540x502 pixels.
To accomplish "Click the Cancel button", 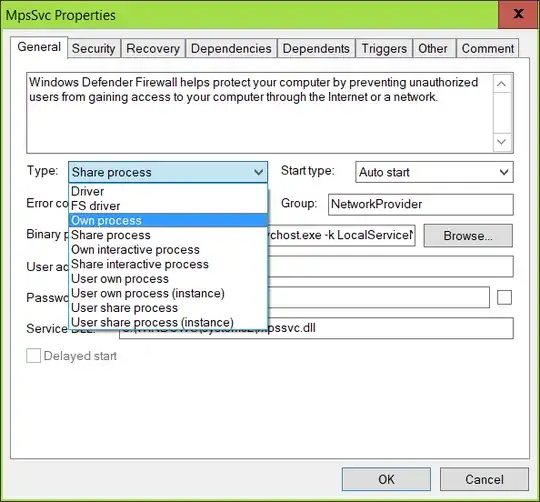I will [484, 479].
